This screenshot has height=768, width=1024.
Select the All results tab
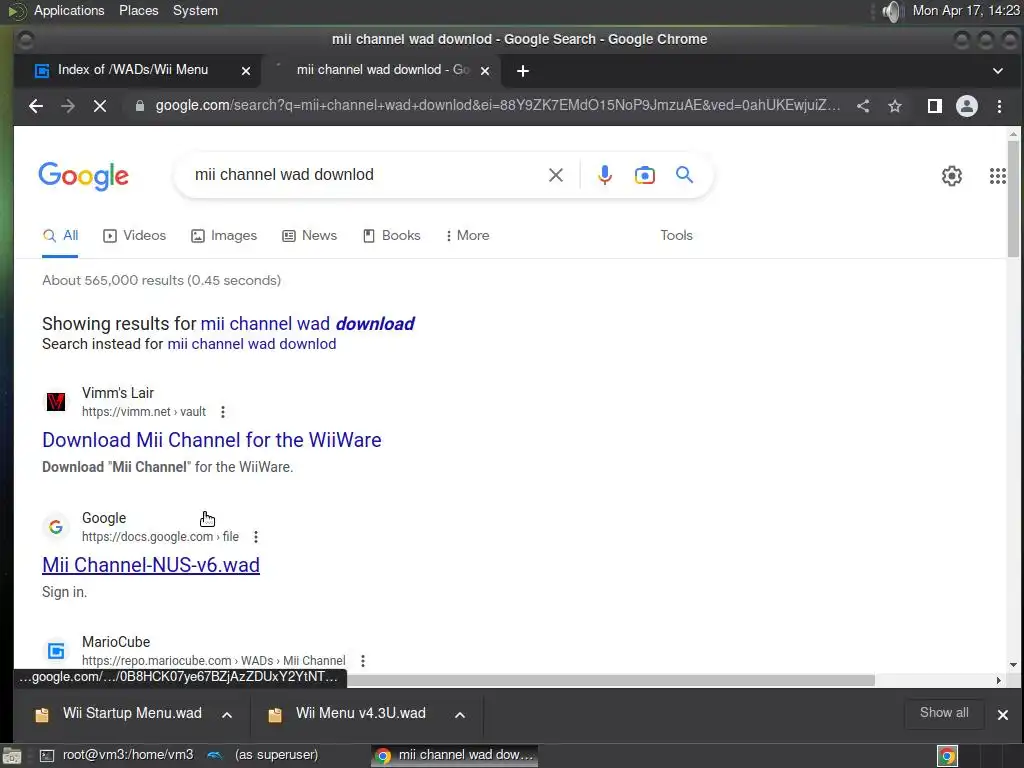60,236
